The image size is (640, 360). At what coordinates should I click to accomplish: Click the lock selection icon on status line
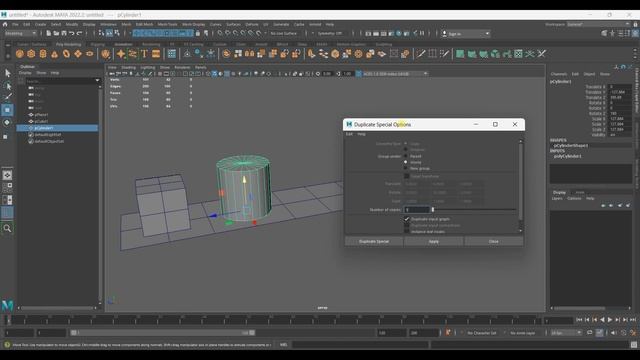coord(198,33)
